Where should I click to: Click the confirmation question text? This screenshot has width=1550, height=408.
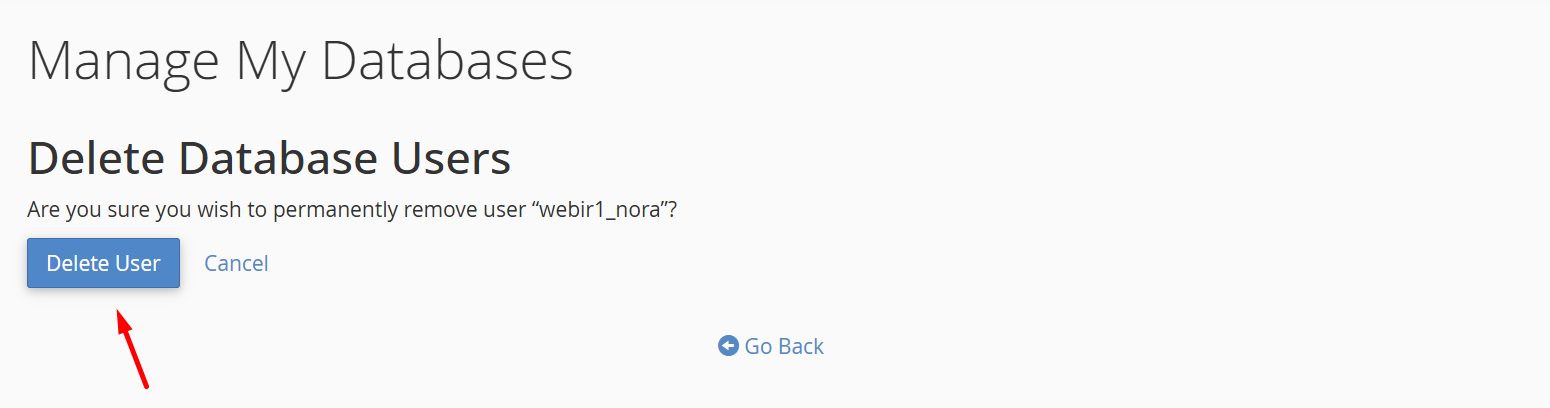point(352,211)
